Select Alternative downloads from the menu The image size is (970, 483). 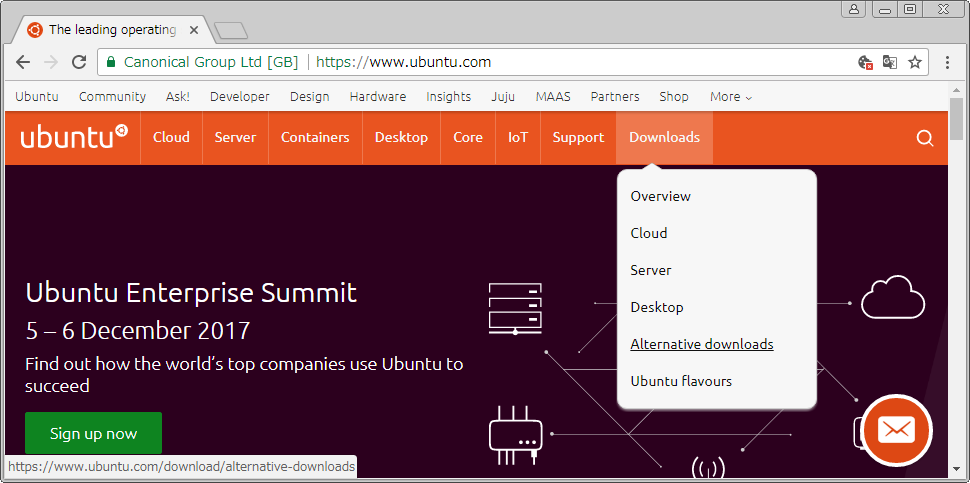701,344
